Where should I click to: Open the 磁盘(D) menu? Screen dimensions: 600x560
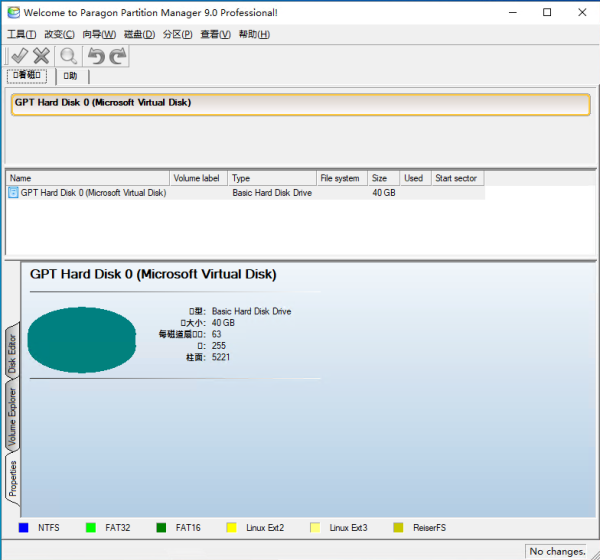(x=139, y=34)
